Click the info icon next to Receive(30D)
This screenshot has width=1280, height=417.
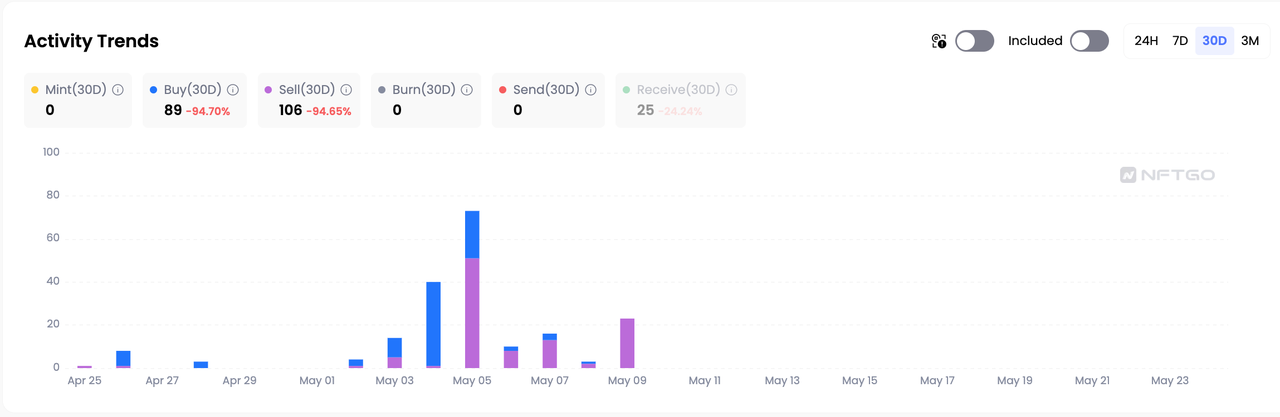pyautogui.click(x=731, y=89)
